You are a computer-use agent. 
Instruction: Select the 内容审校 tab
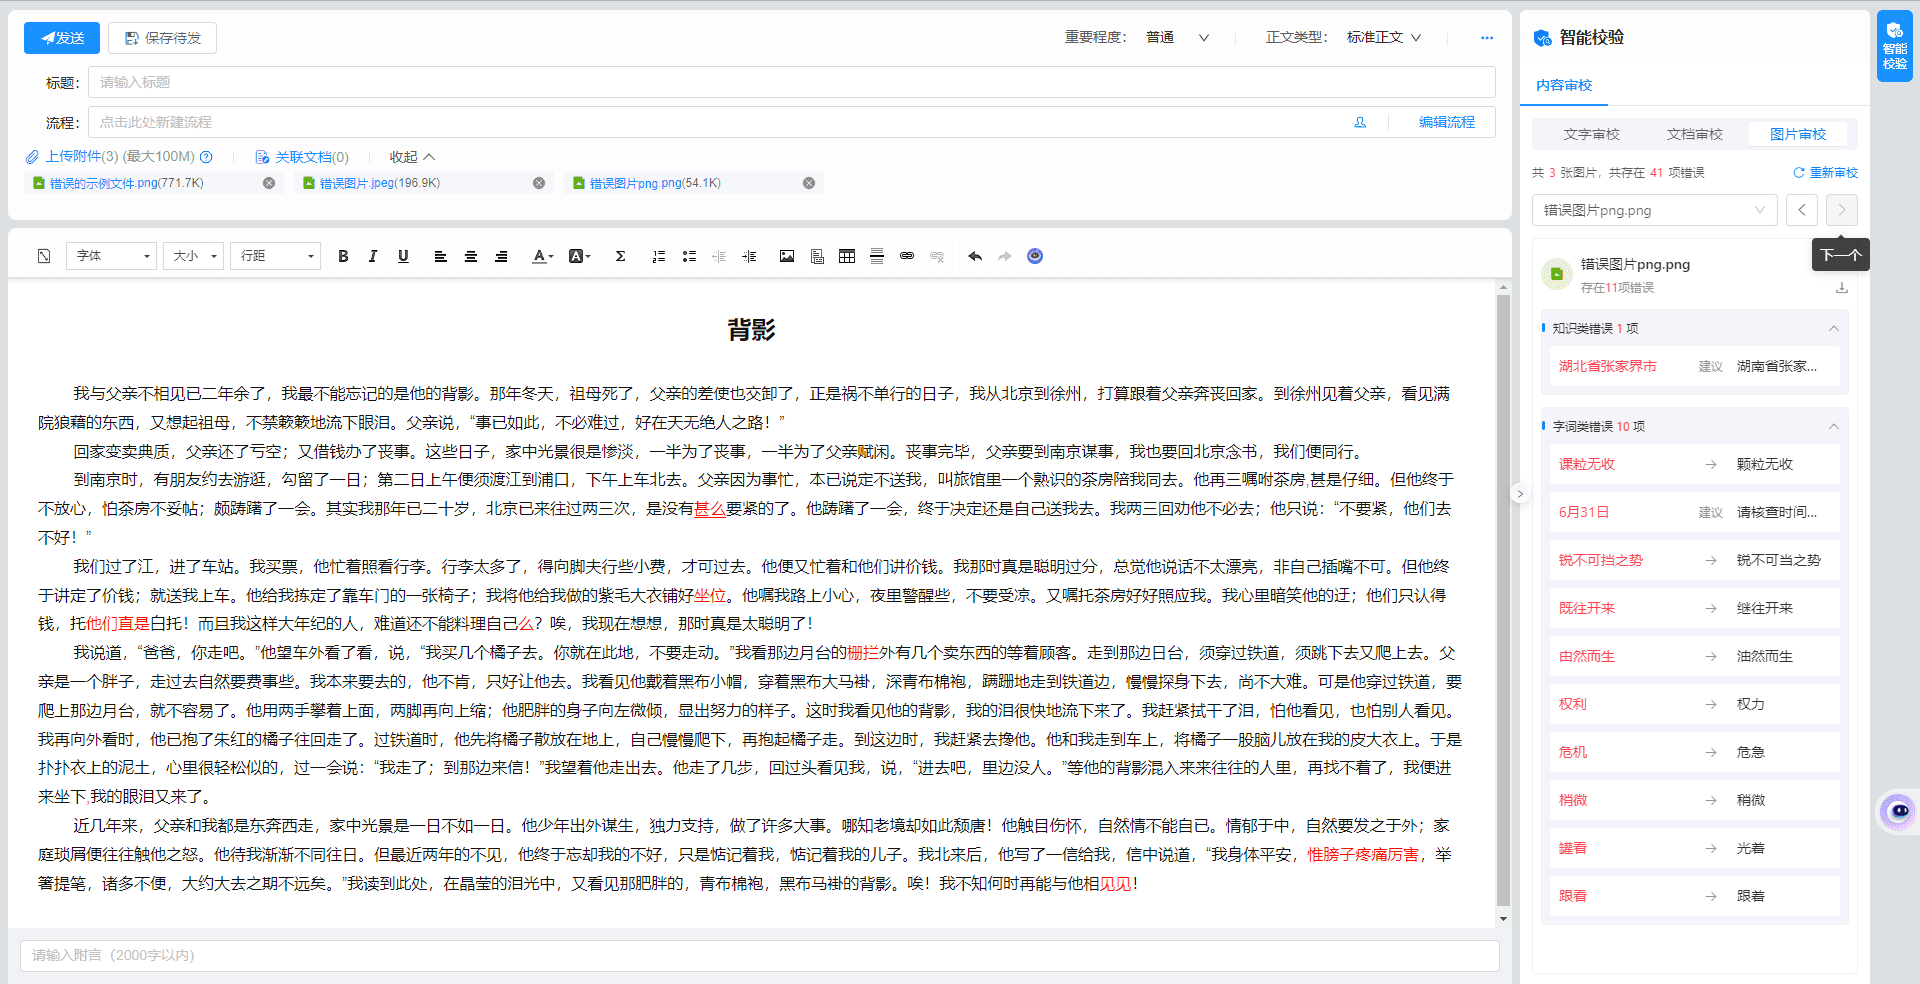1564,85
